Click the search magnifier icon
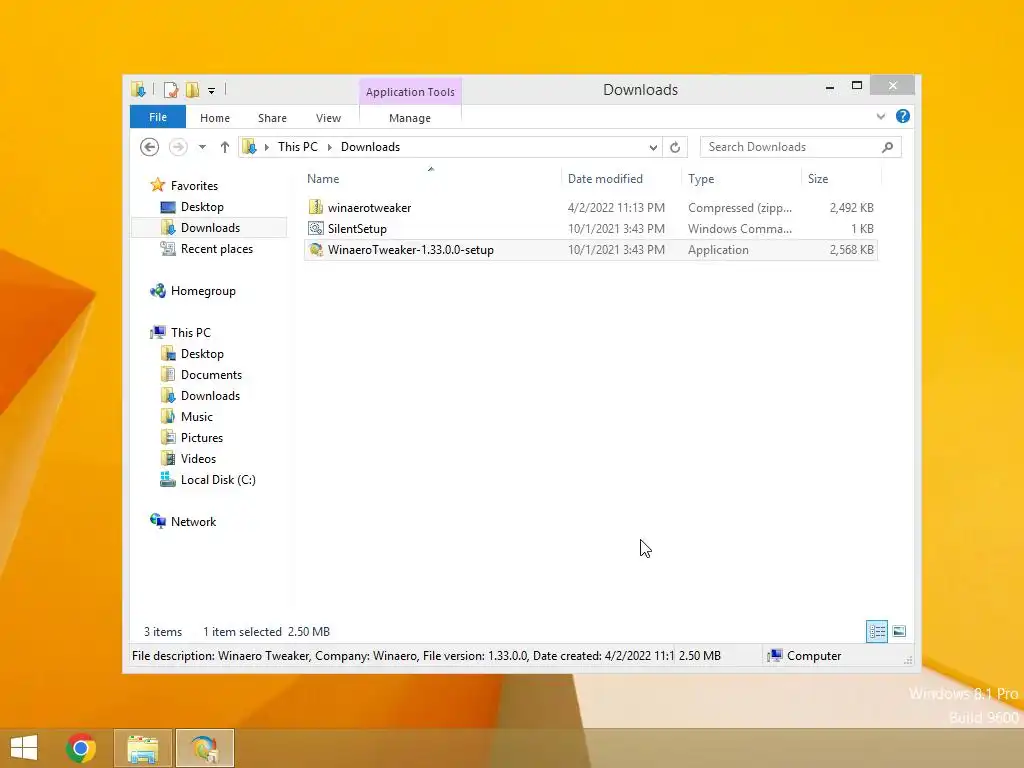 [888, 147]
